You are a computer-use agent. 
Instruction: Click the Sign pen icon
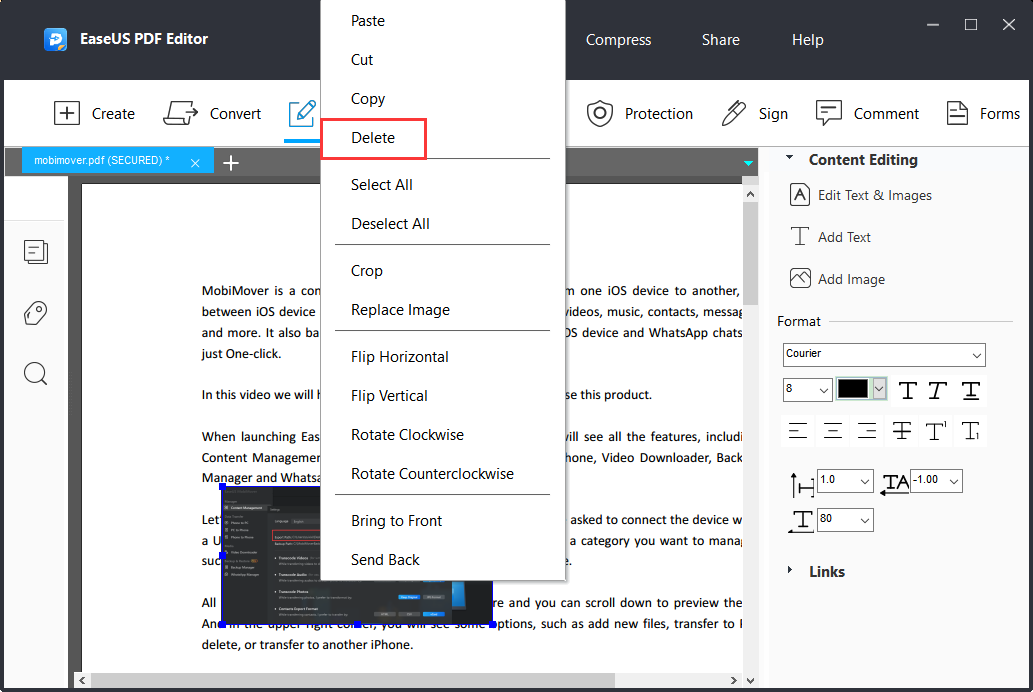733,113
